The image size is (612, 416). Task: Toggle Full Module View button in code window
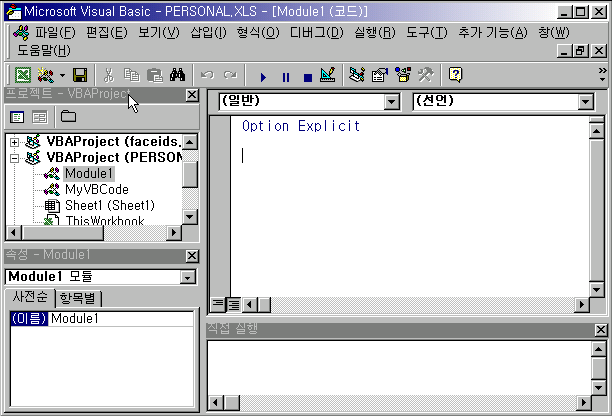pos(234,304)
